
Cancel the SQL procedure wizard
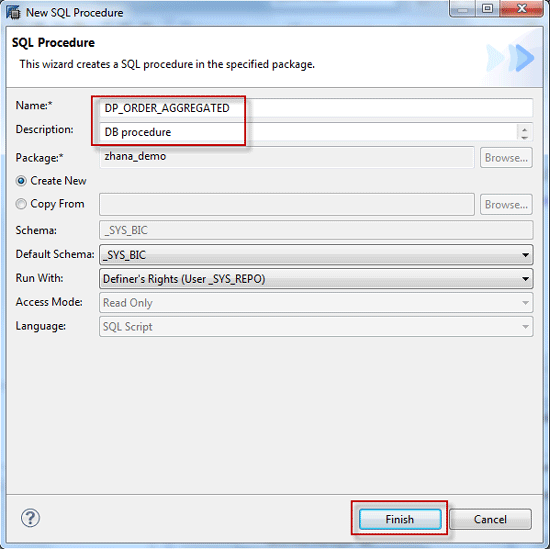(490, 519)
